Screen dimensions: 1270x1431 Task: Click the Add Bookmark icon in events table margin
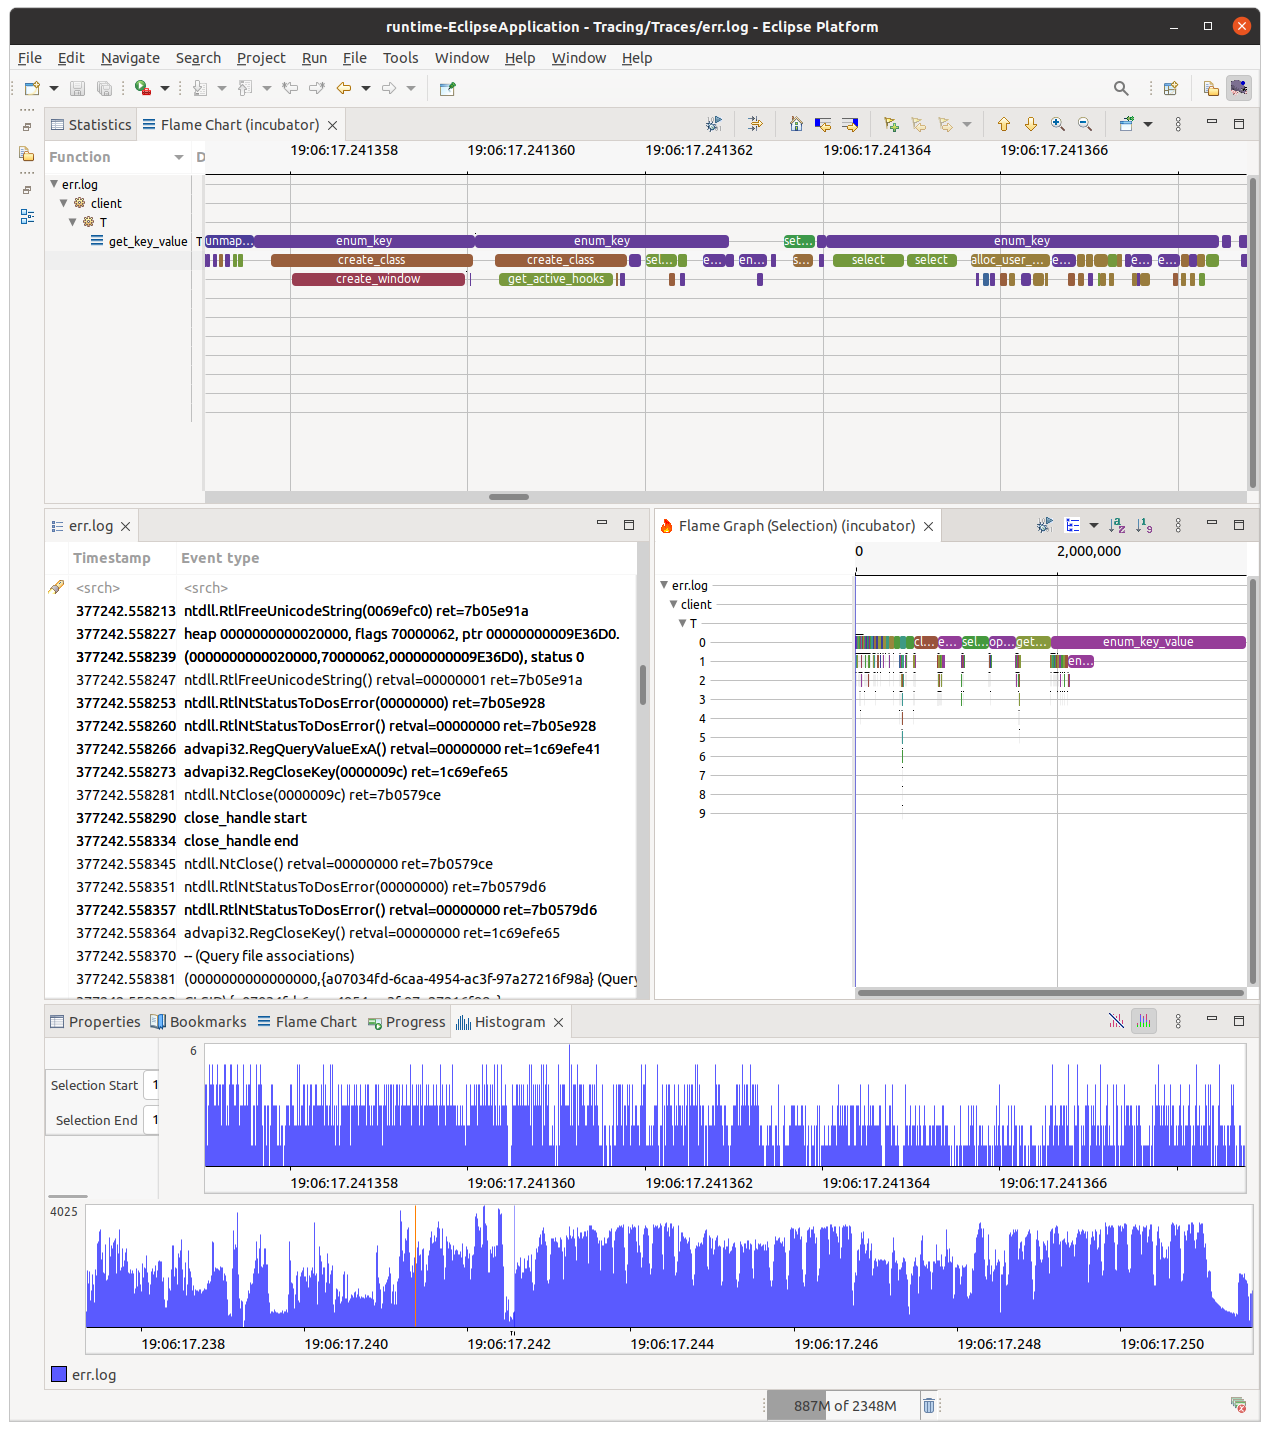[x=57, y=587]
